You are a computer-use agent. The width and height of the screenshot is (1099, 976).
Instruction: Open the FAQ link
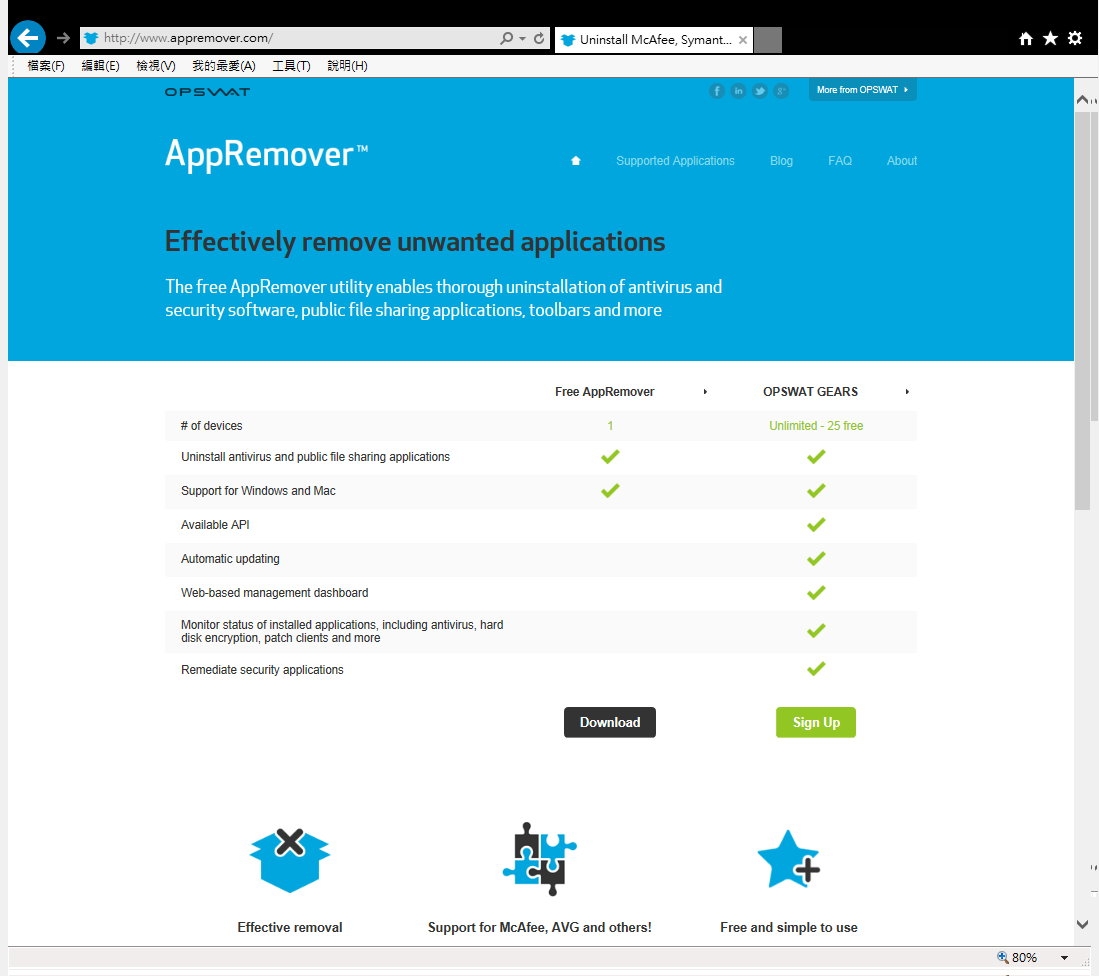point(840,160)
